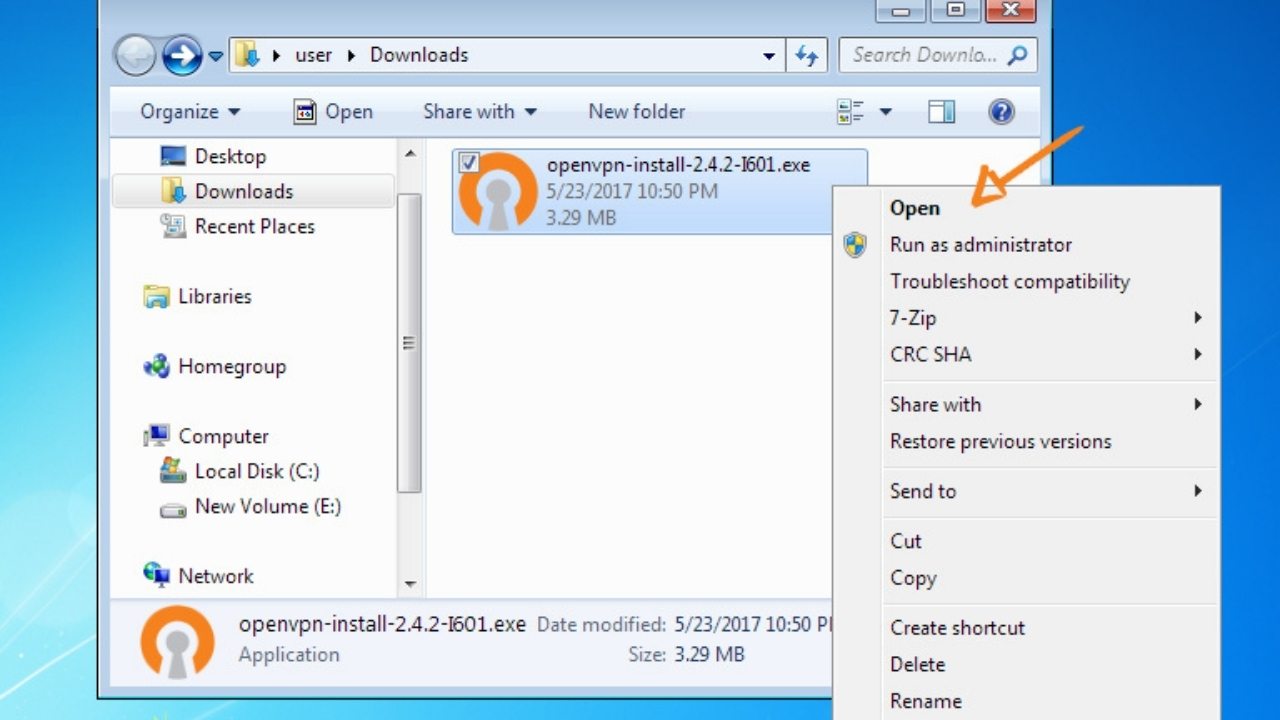Click the OpenVPN orange keyhole file icon
The image size is (1280, 720).
(497, 191)
